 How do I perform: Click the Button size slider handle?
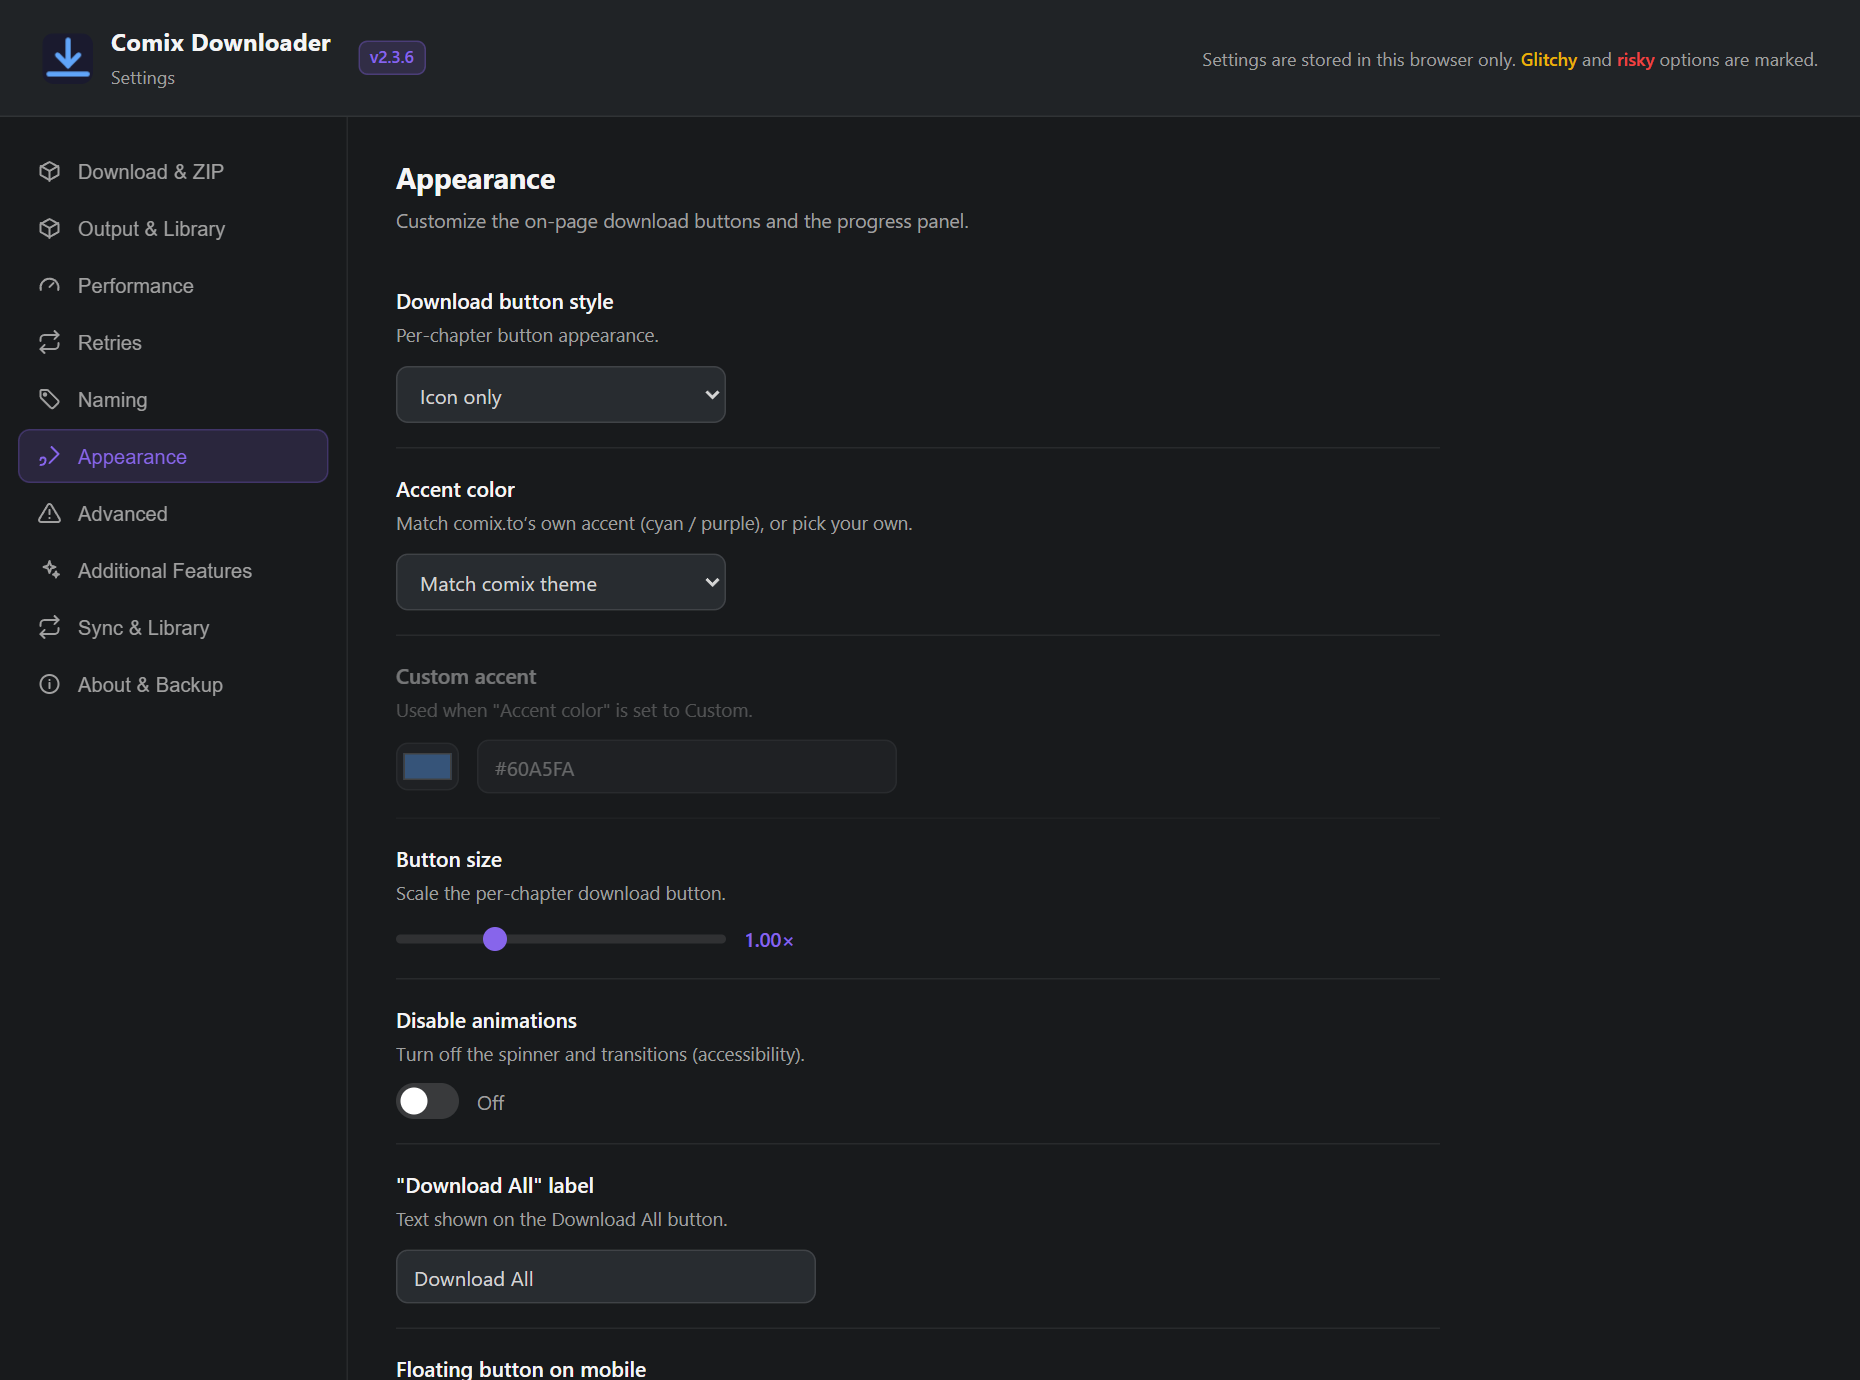point(495,939)
